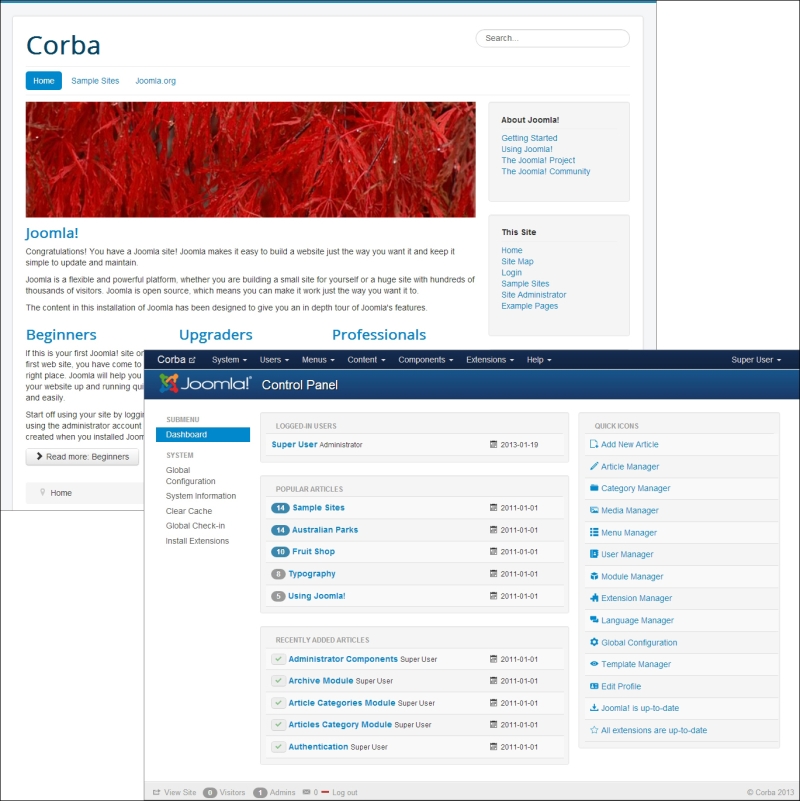800x801 pixels.
Task: Click the gear icon beside Global Configuration
Action: tap(594, 643)
